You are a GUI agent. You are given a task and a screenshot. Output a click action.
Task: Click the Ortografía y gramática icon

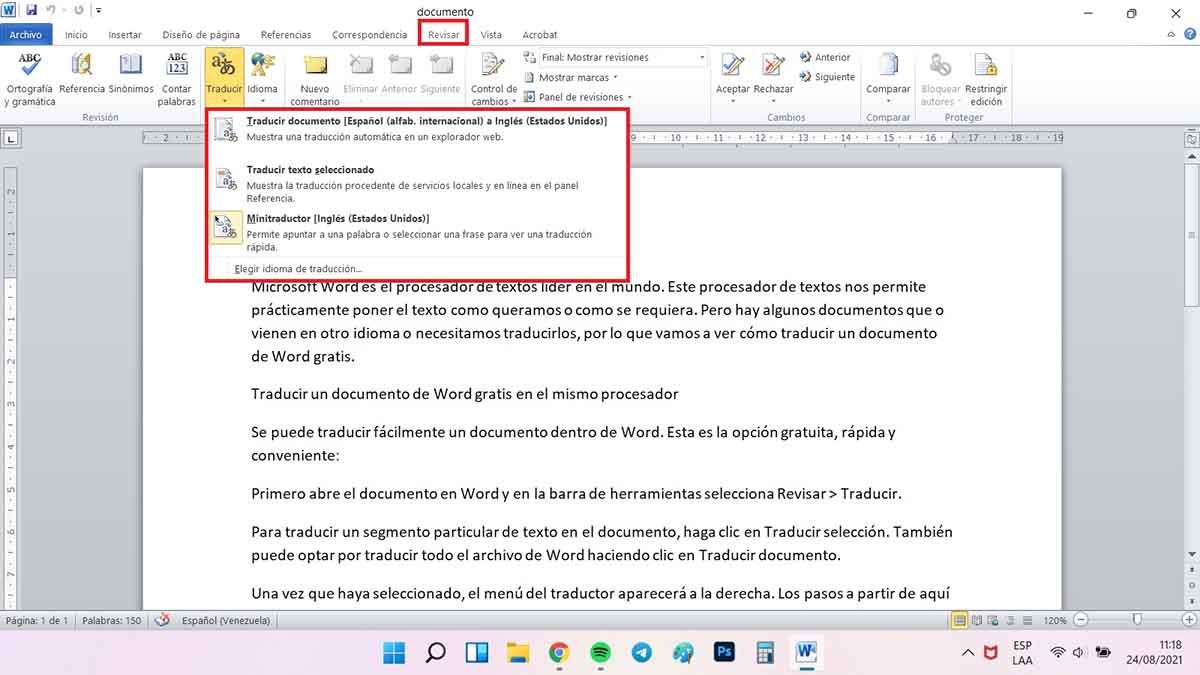[30, 65]
